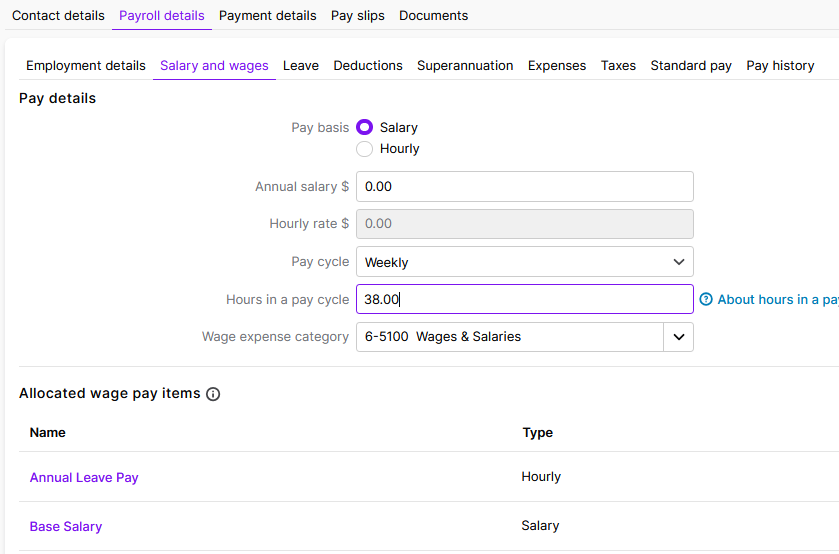
Task: Select the Deductions subtab
Action: click(x=368, y=66)
